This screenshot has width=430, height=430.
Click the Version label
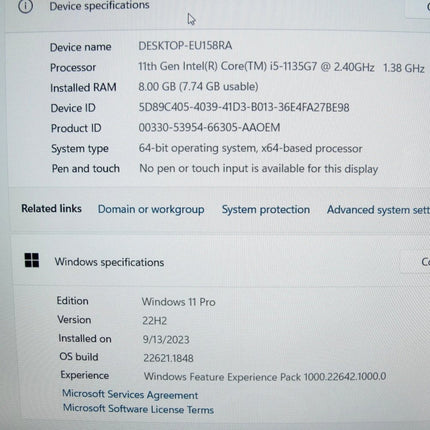click(74, 320)
